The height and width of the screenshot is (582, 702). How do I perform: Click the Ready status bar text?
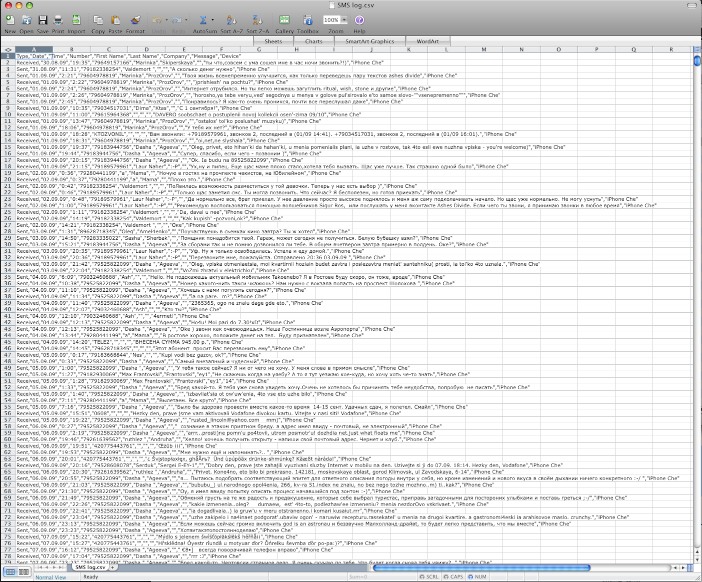point(91,577)
